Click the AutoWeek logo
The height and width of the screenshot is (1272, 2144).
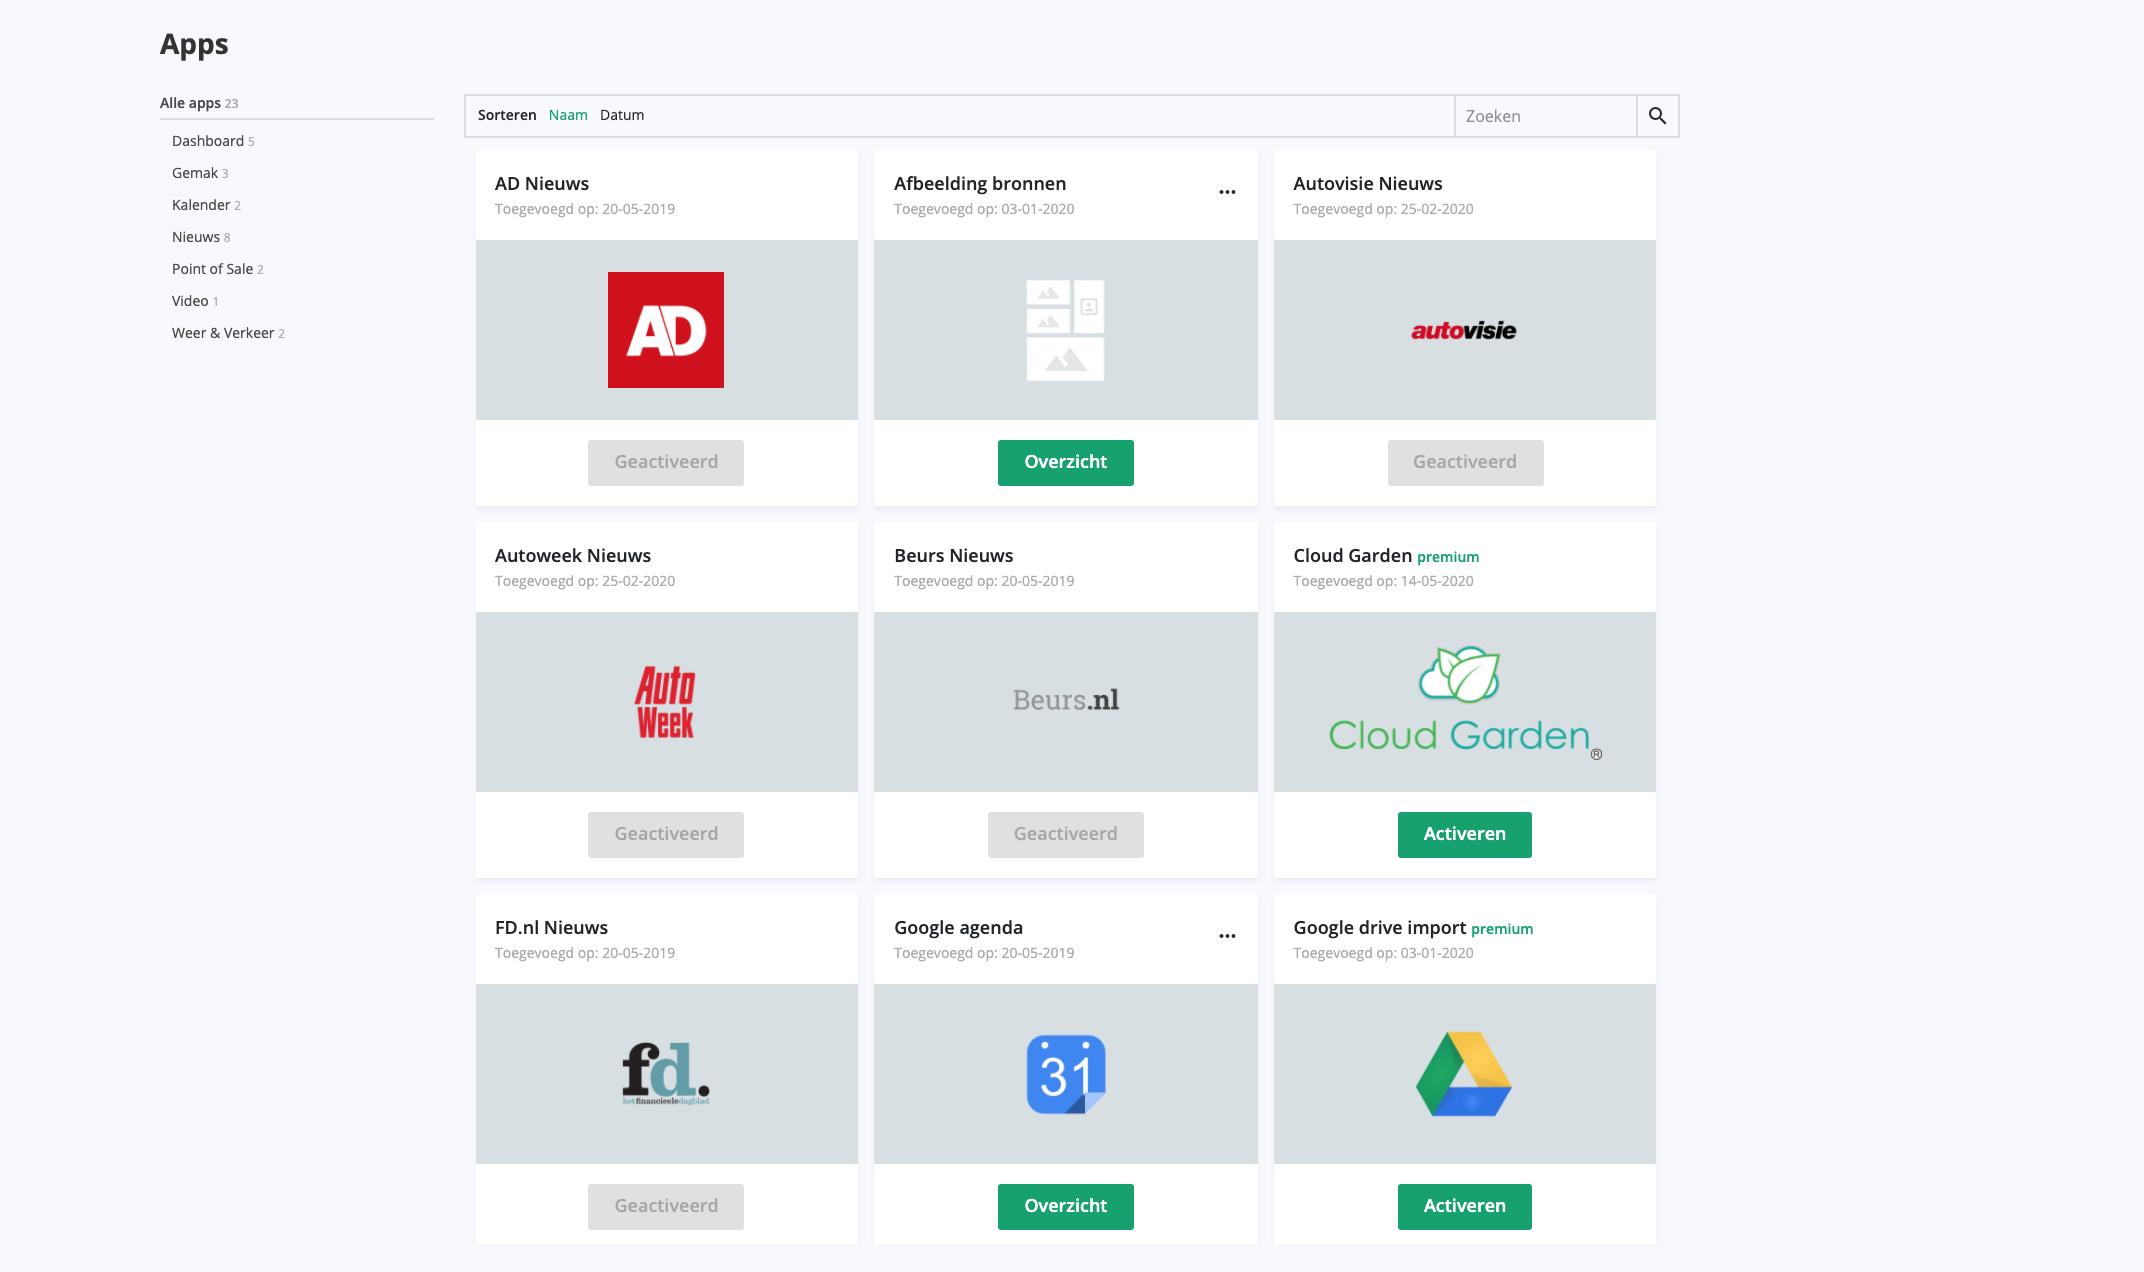click(665, 701)
